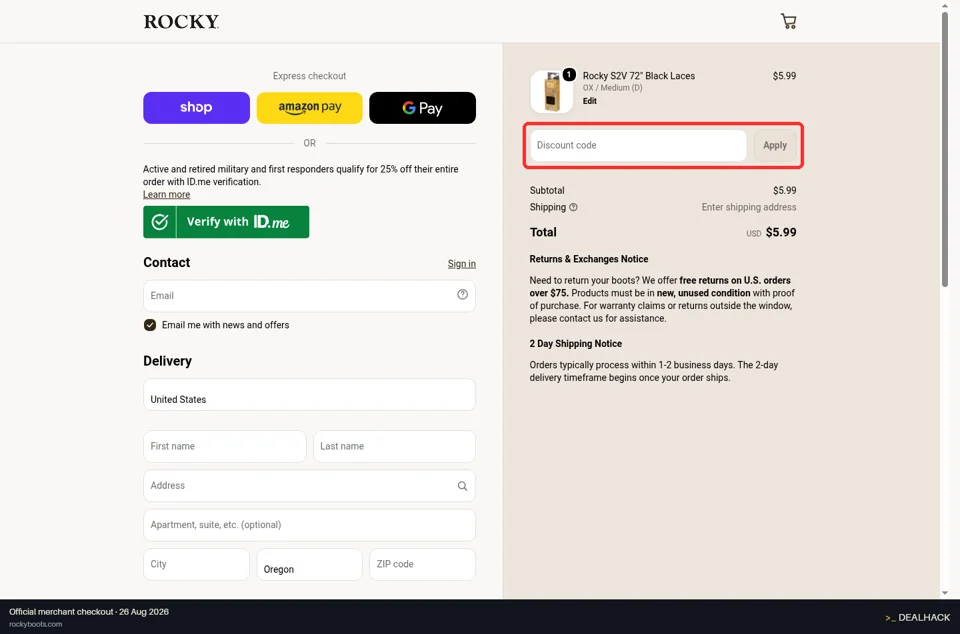Click the Sign in link
The height and width of the screenshot is (634, 960).
coord(462,264)
